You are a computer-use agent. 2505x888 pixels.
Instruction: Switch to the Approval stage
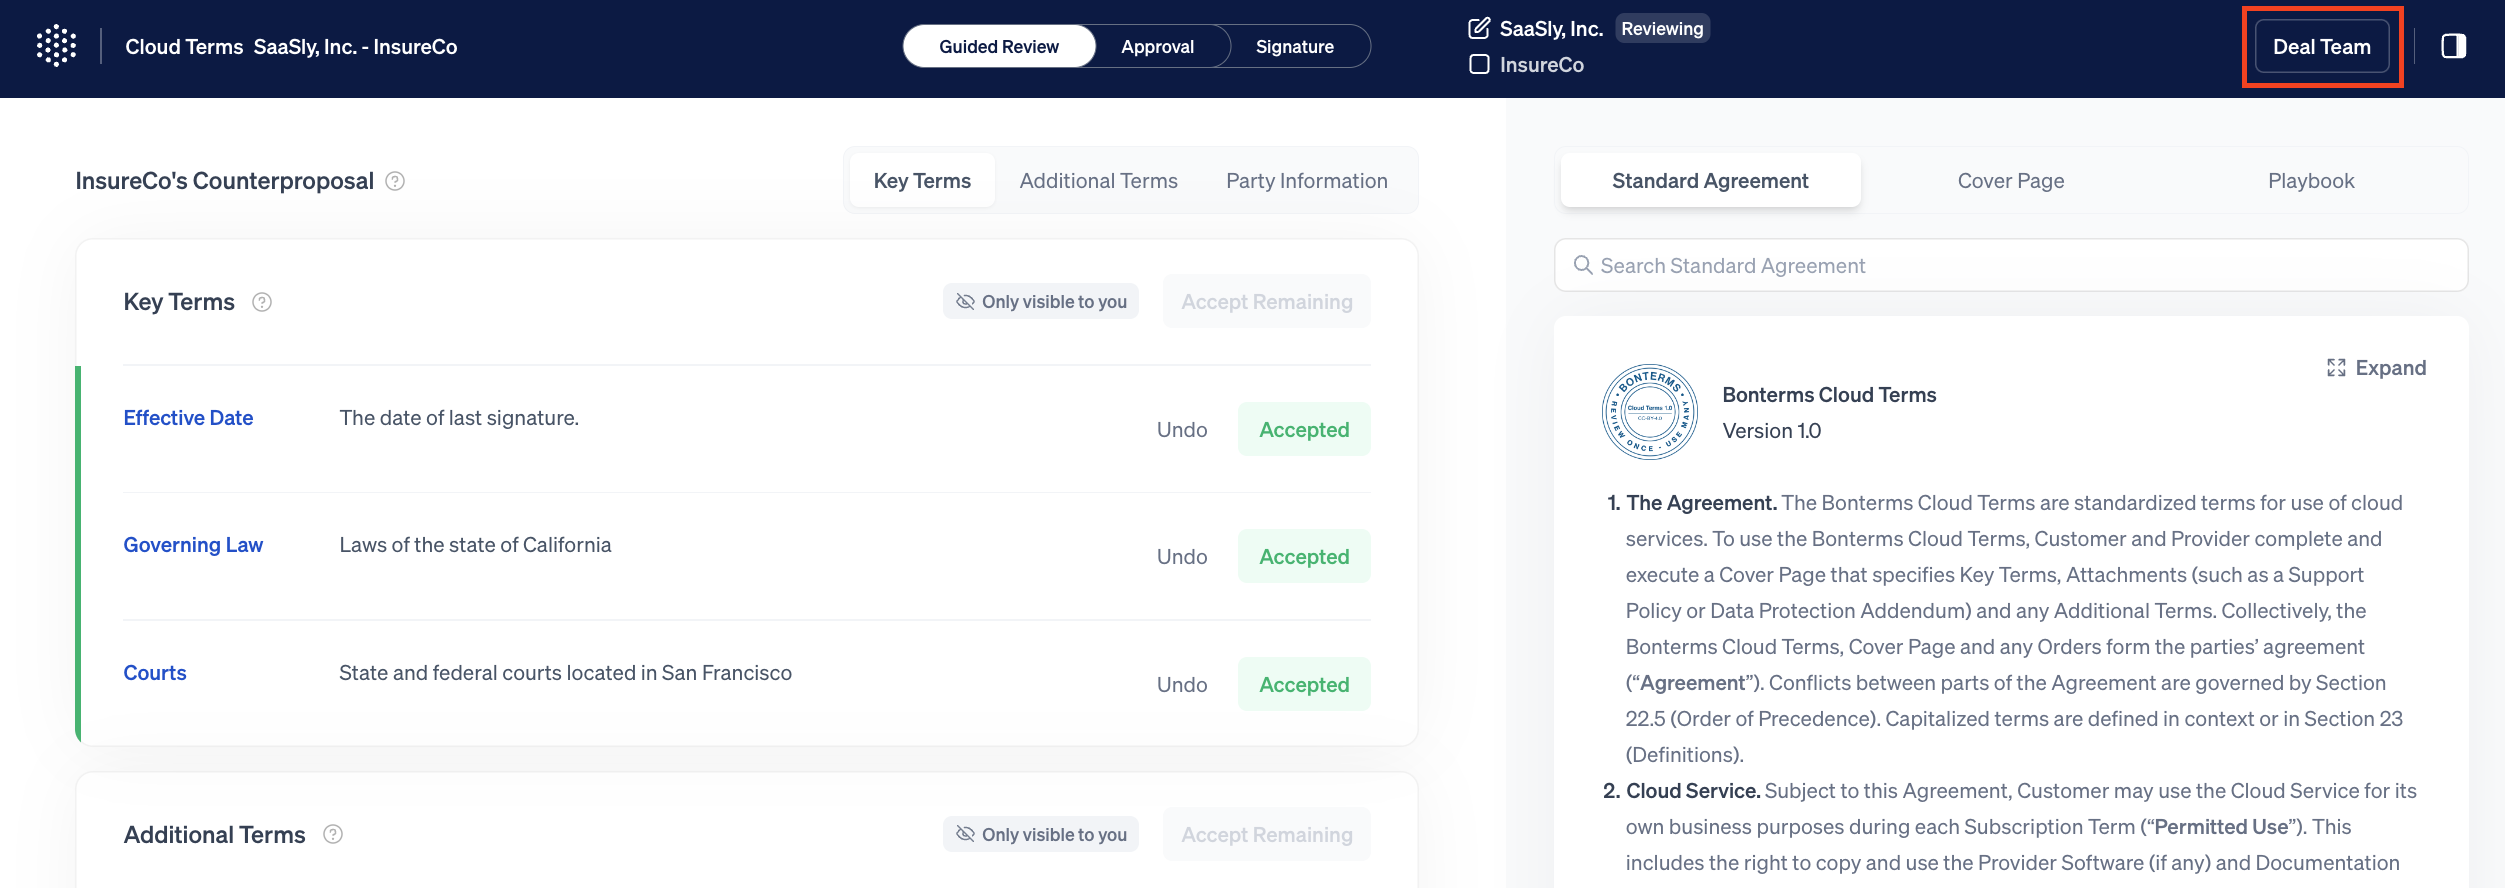click(x=1157, y=47)
